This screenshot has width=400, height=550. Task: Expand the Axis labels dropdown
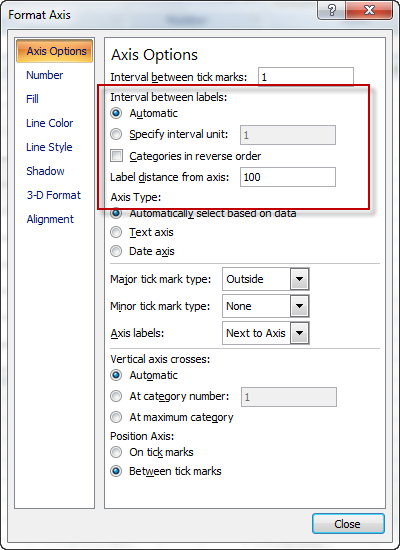click(299, 333)
